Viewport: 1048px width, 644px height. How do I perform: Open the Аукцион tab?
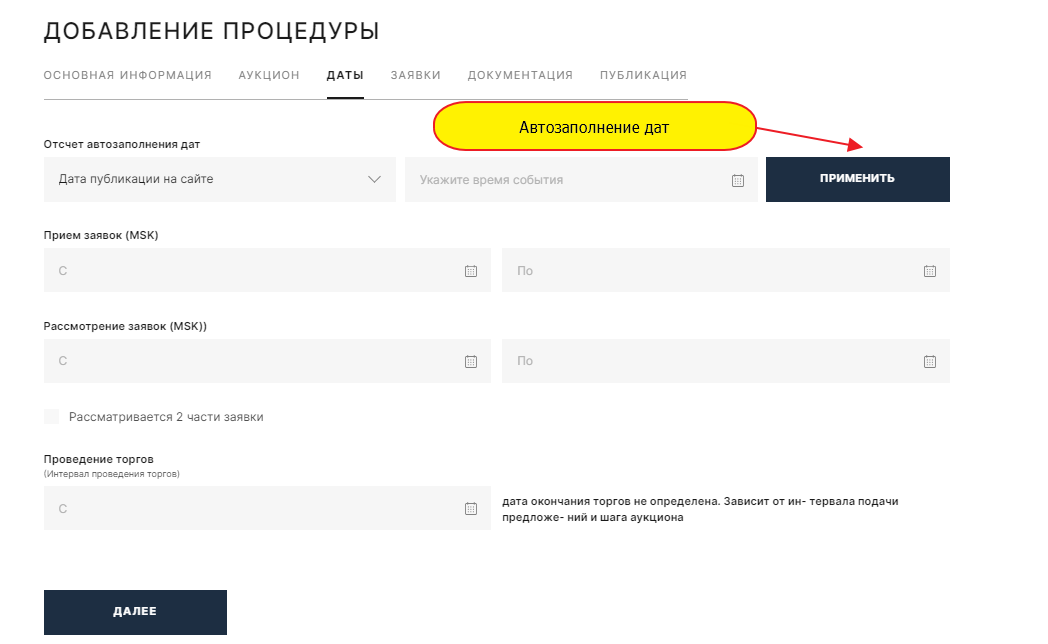click(x=269, y=75)
